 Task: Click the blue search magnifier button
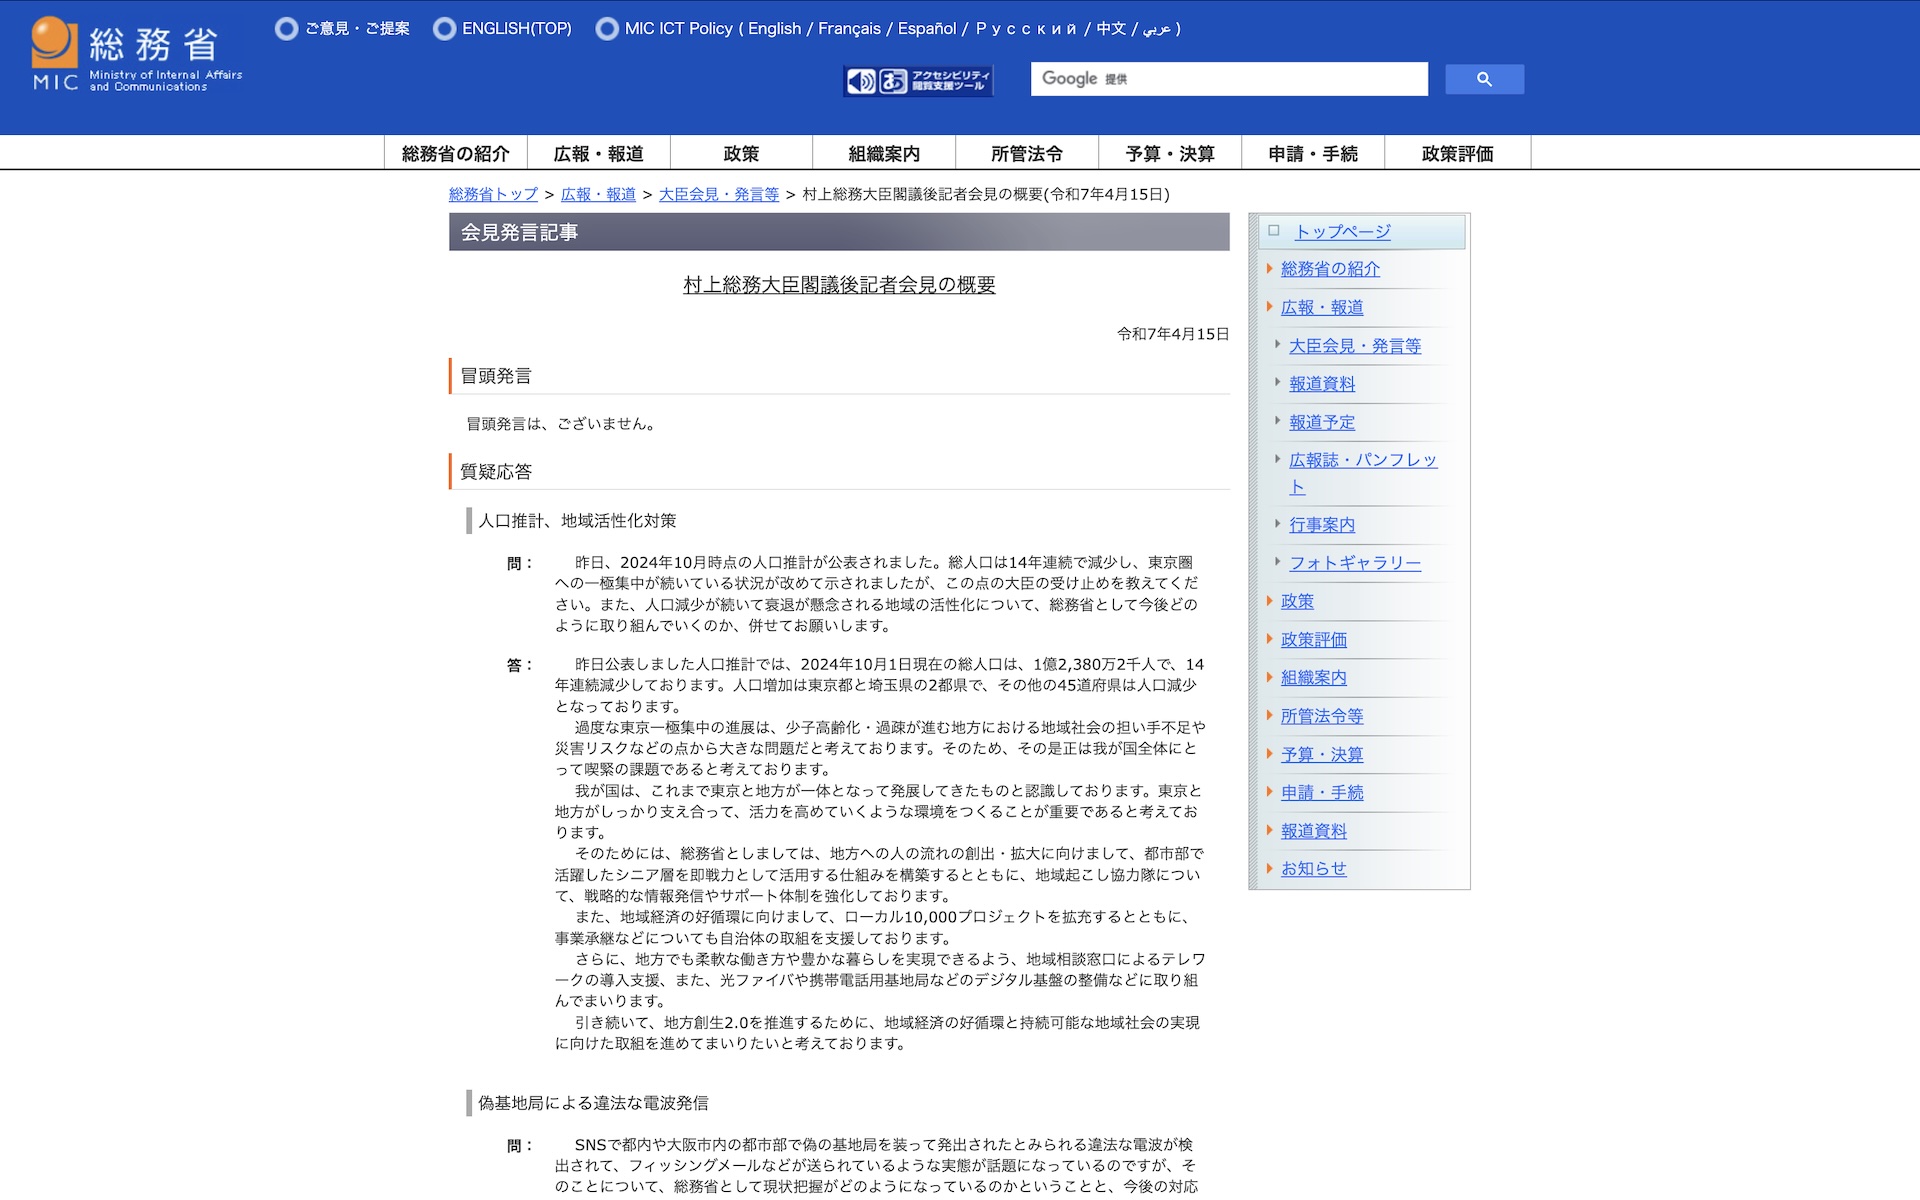(1484, 79)
